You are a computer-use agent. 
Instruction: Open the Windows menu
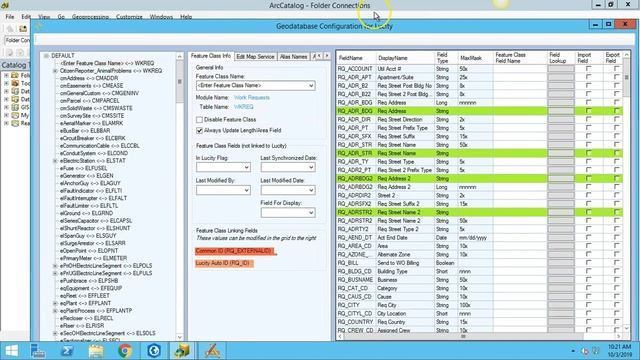(x=161, y=17)
